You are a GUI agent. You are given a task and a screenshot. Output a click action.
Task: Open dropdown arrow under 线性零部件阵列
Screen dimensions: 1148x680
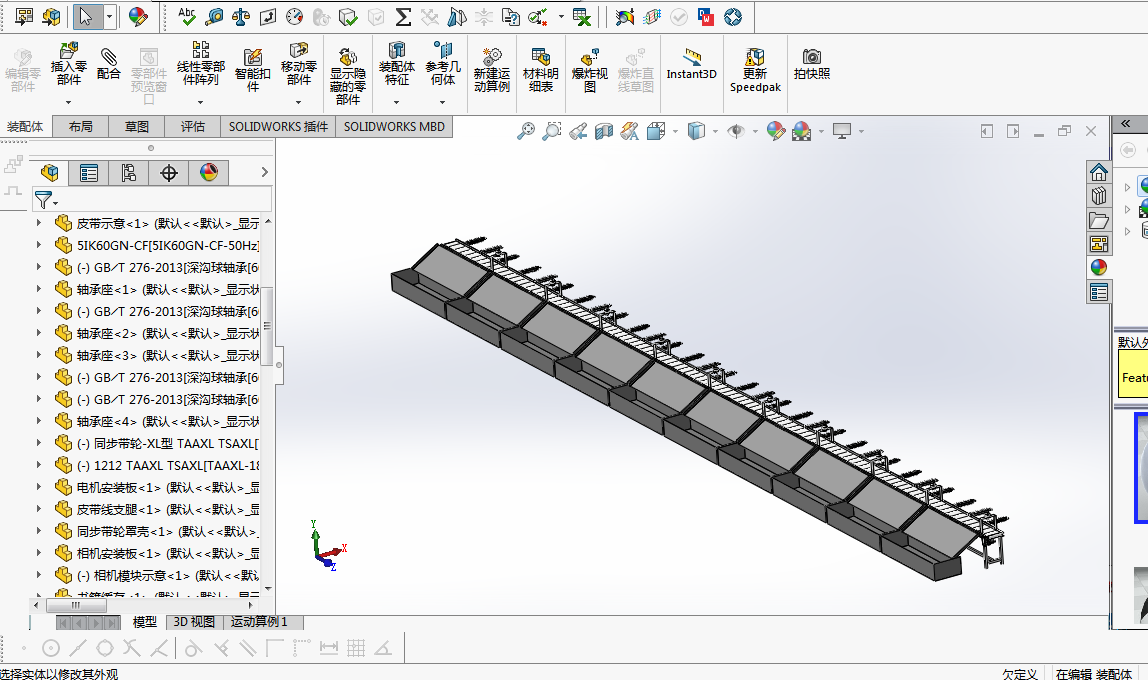(201, 102)
